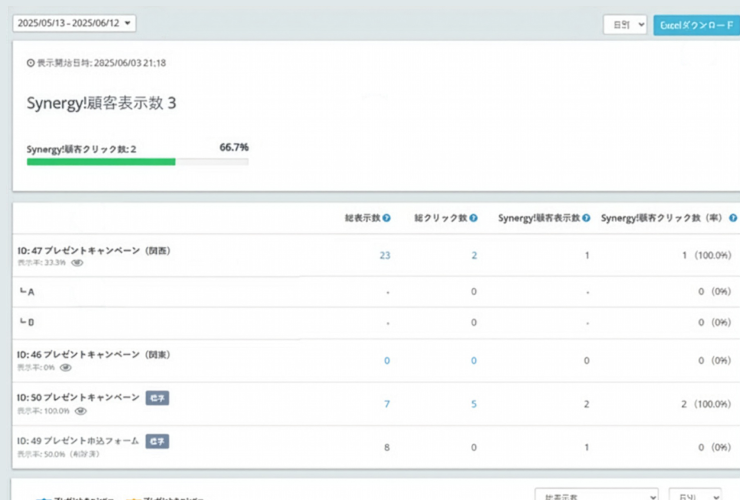Click total clicks value 5 for ID:50
Image resolution: width=740 pixels, height=500 pixels.
(474, 404)
